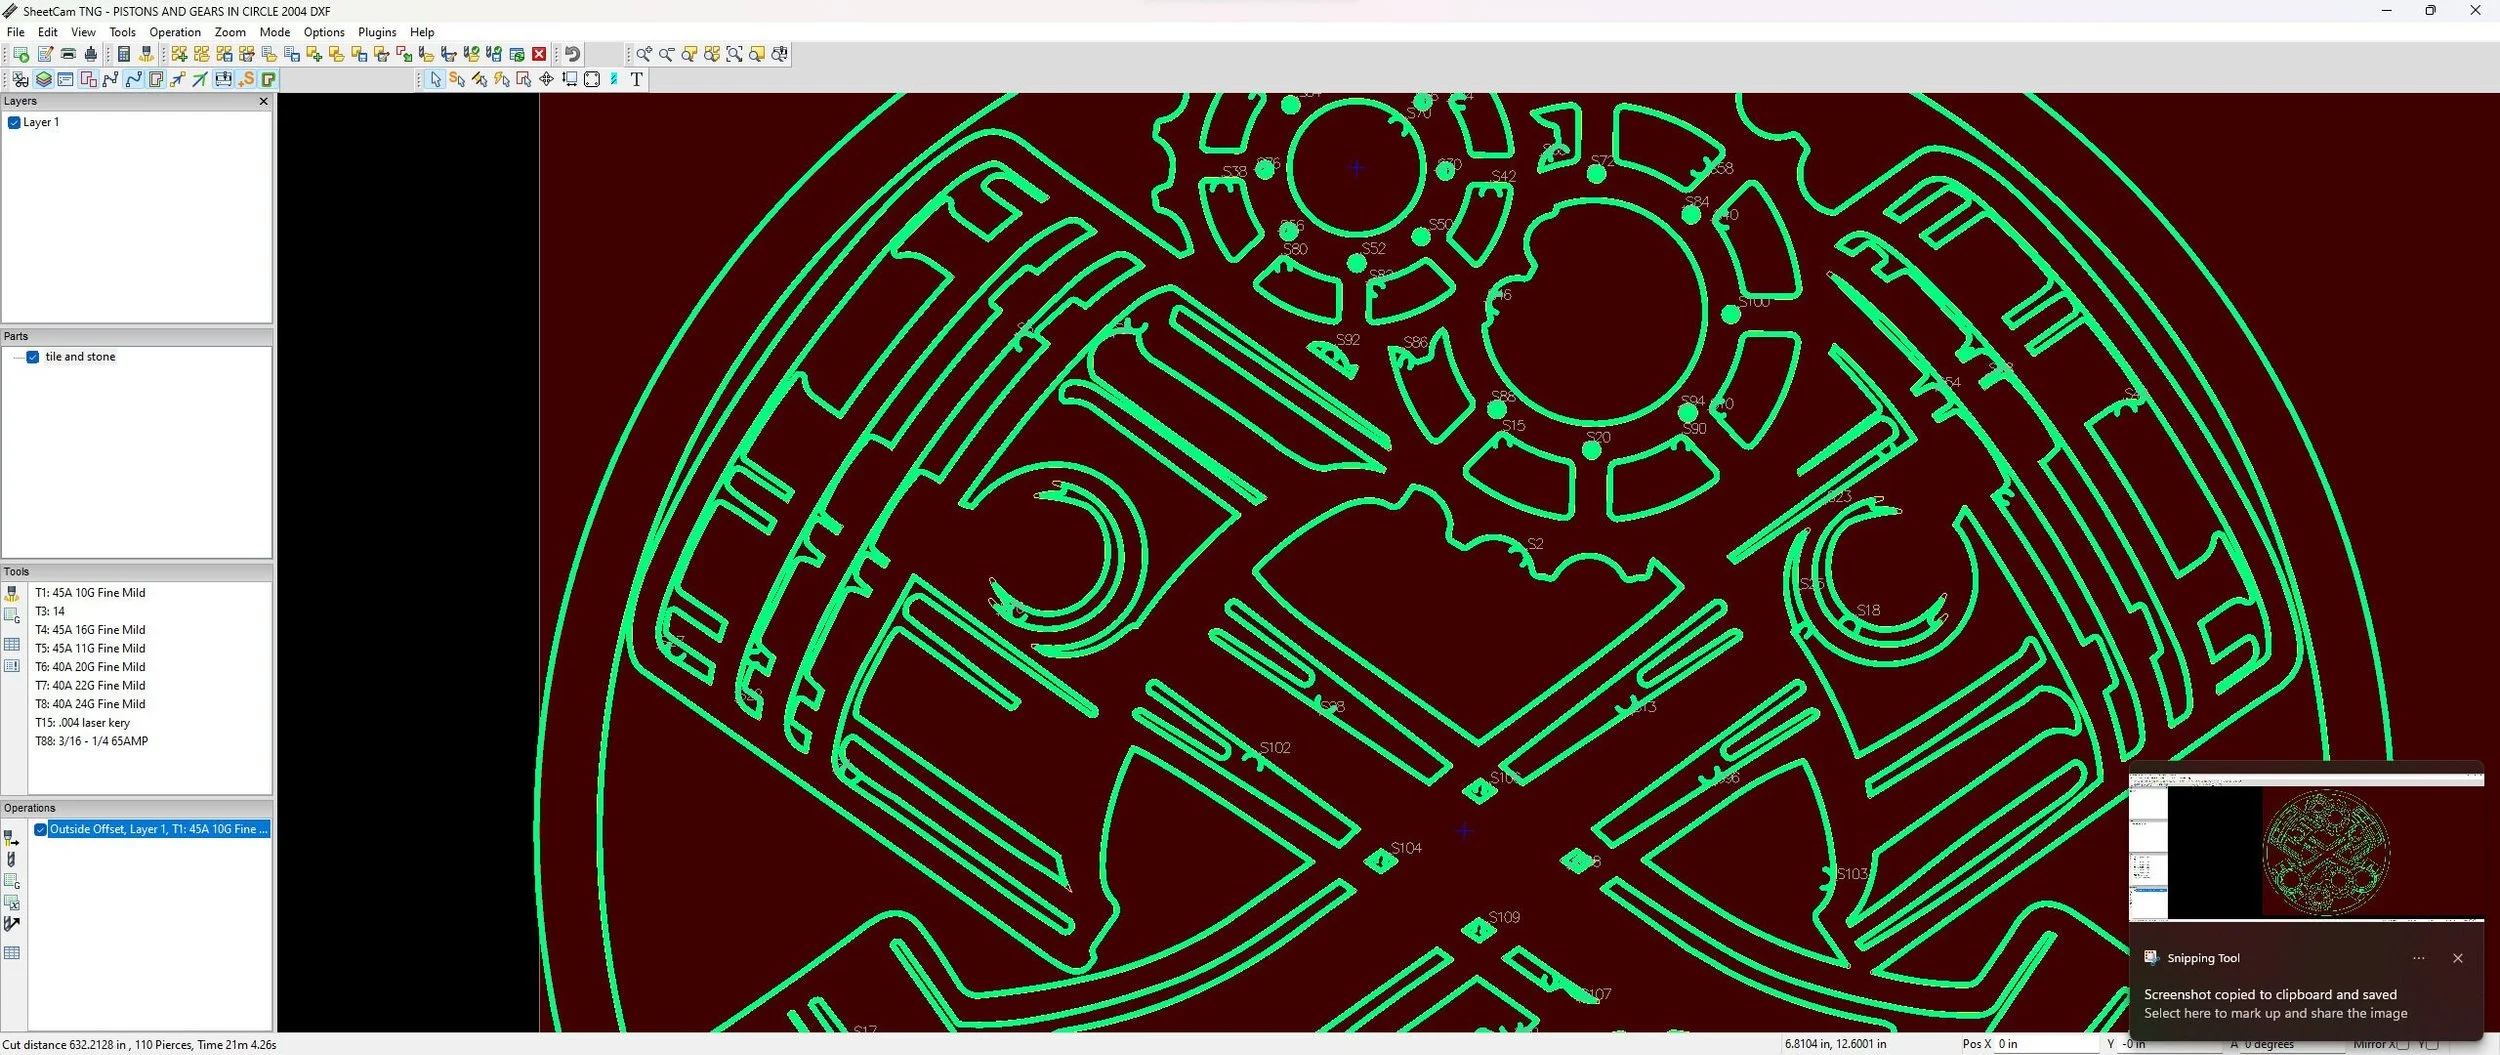Open the Help menu
The image size is (2500, 1055).
pos(422,32)
